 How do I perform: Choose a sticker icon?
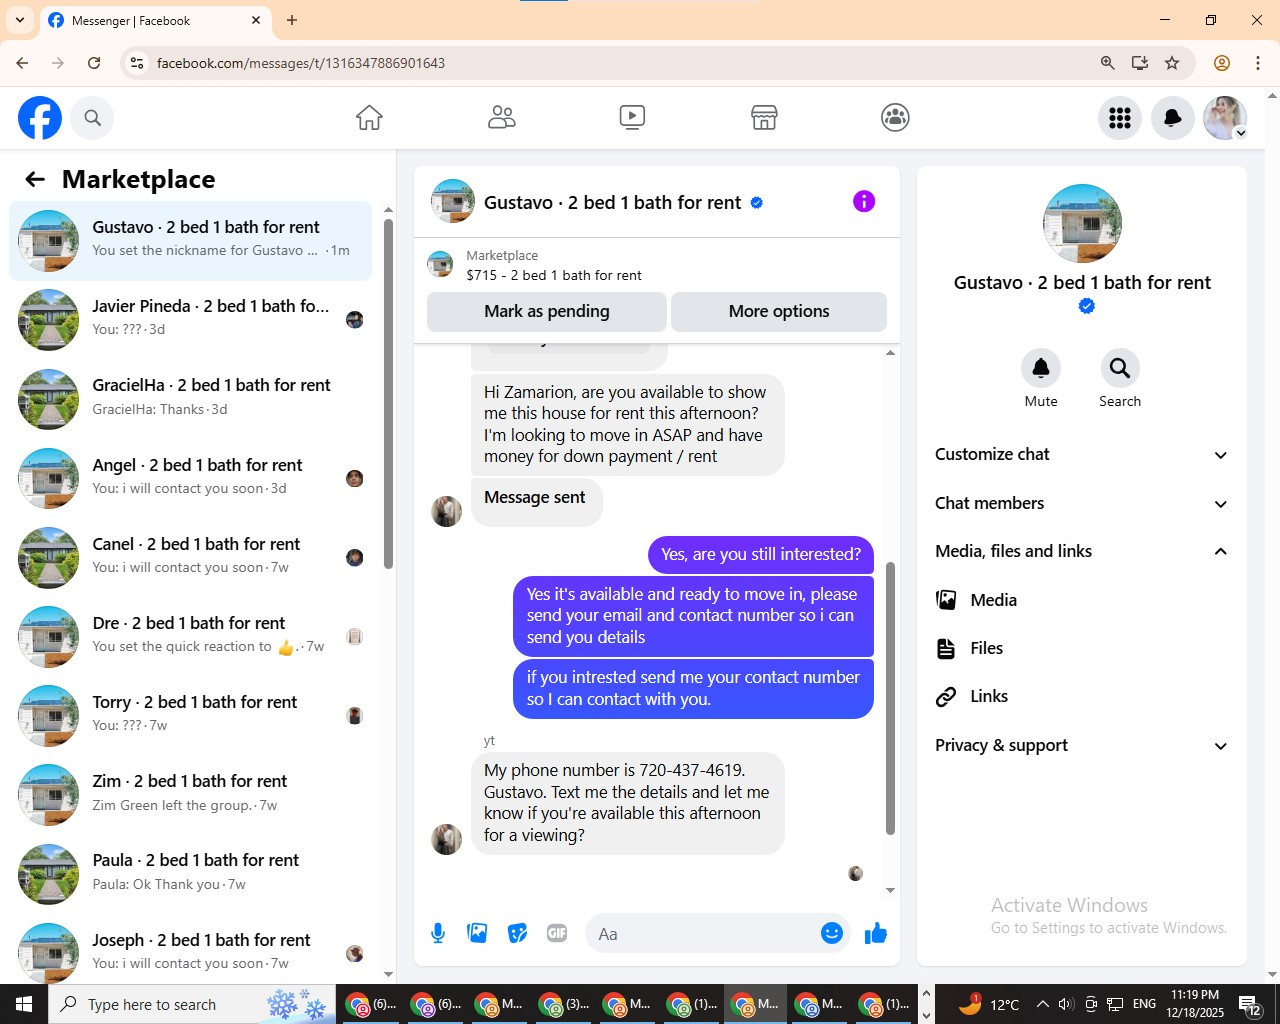coord(517,933)
